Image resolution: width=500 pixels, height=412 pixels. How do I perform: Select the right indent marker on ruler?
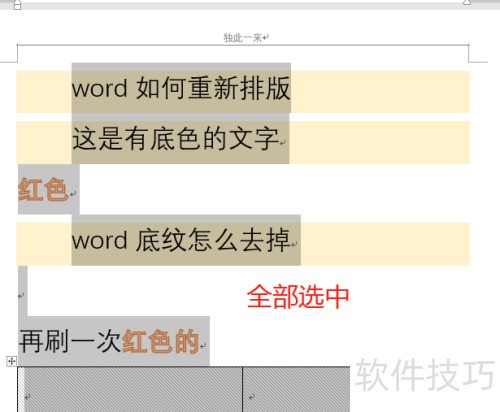coord(467,3)
